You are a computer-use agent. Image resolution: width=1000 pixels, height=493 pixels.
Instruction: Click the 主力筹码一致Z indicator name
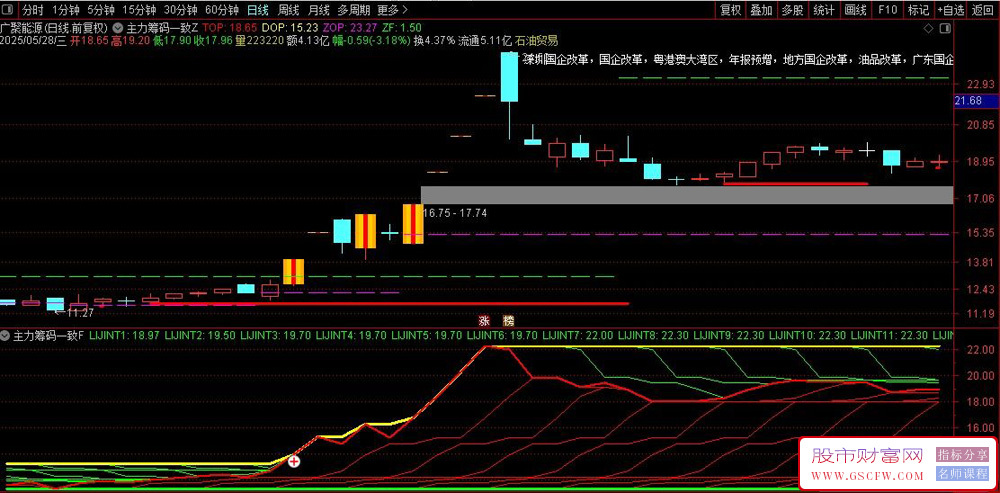click(163, 28)
